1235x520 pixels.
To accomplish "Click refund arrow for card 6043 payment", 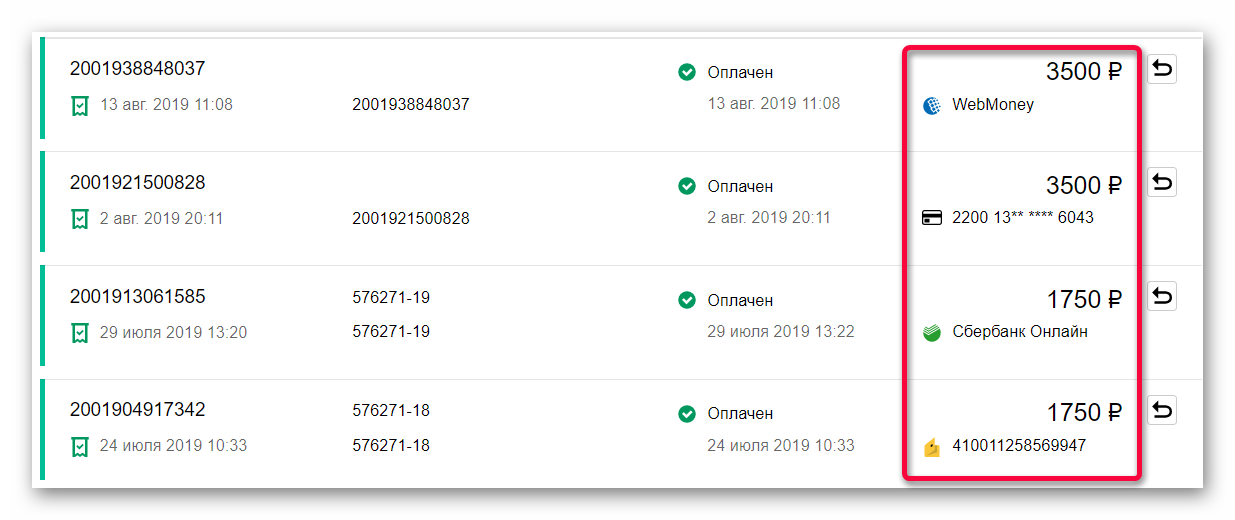I will click(1161, 183).
